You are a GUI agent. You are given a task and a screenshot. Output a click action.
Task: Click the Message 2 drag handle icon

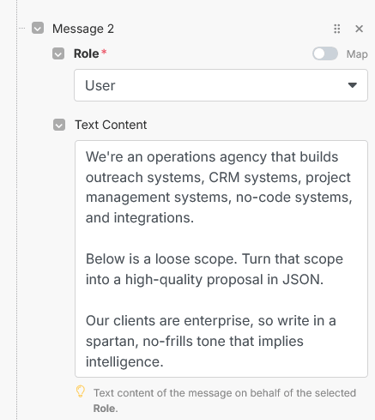click(x=337, y=29)
